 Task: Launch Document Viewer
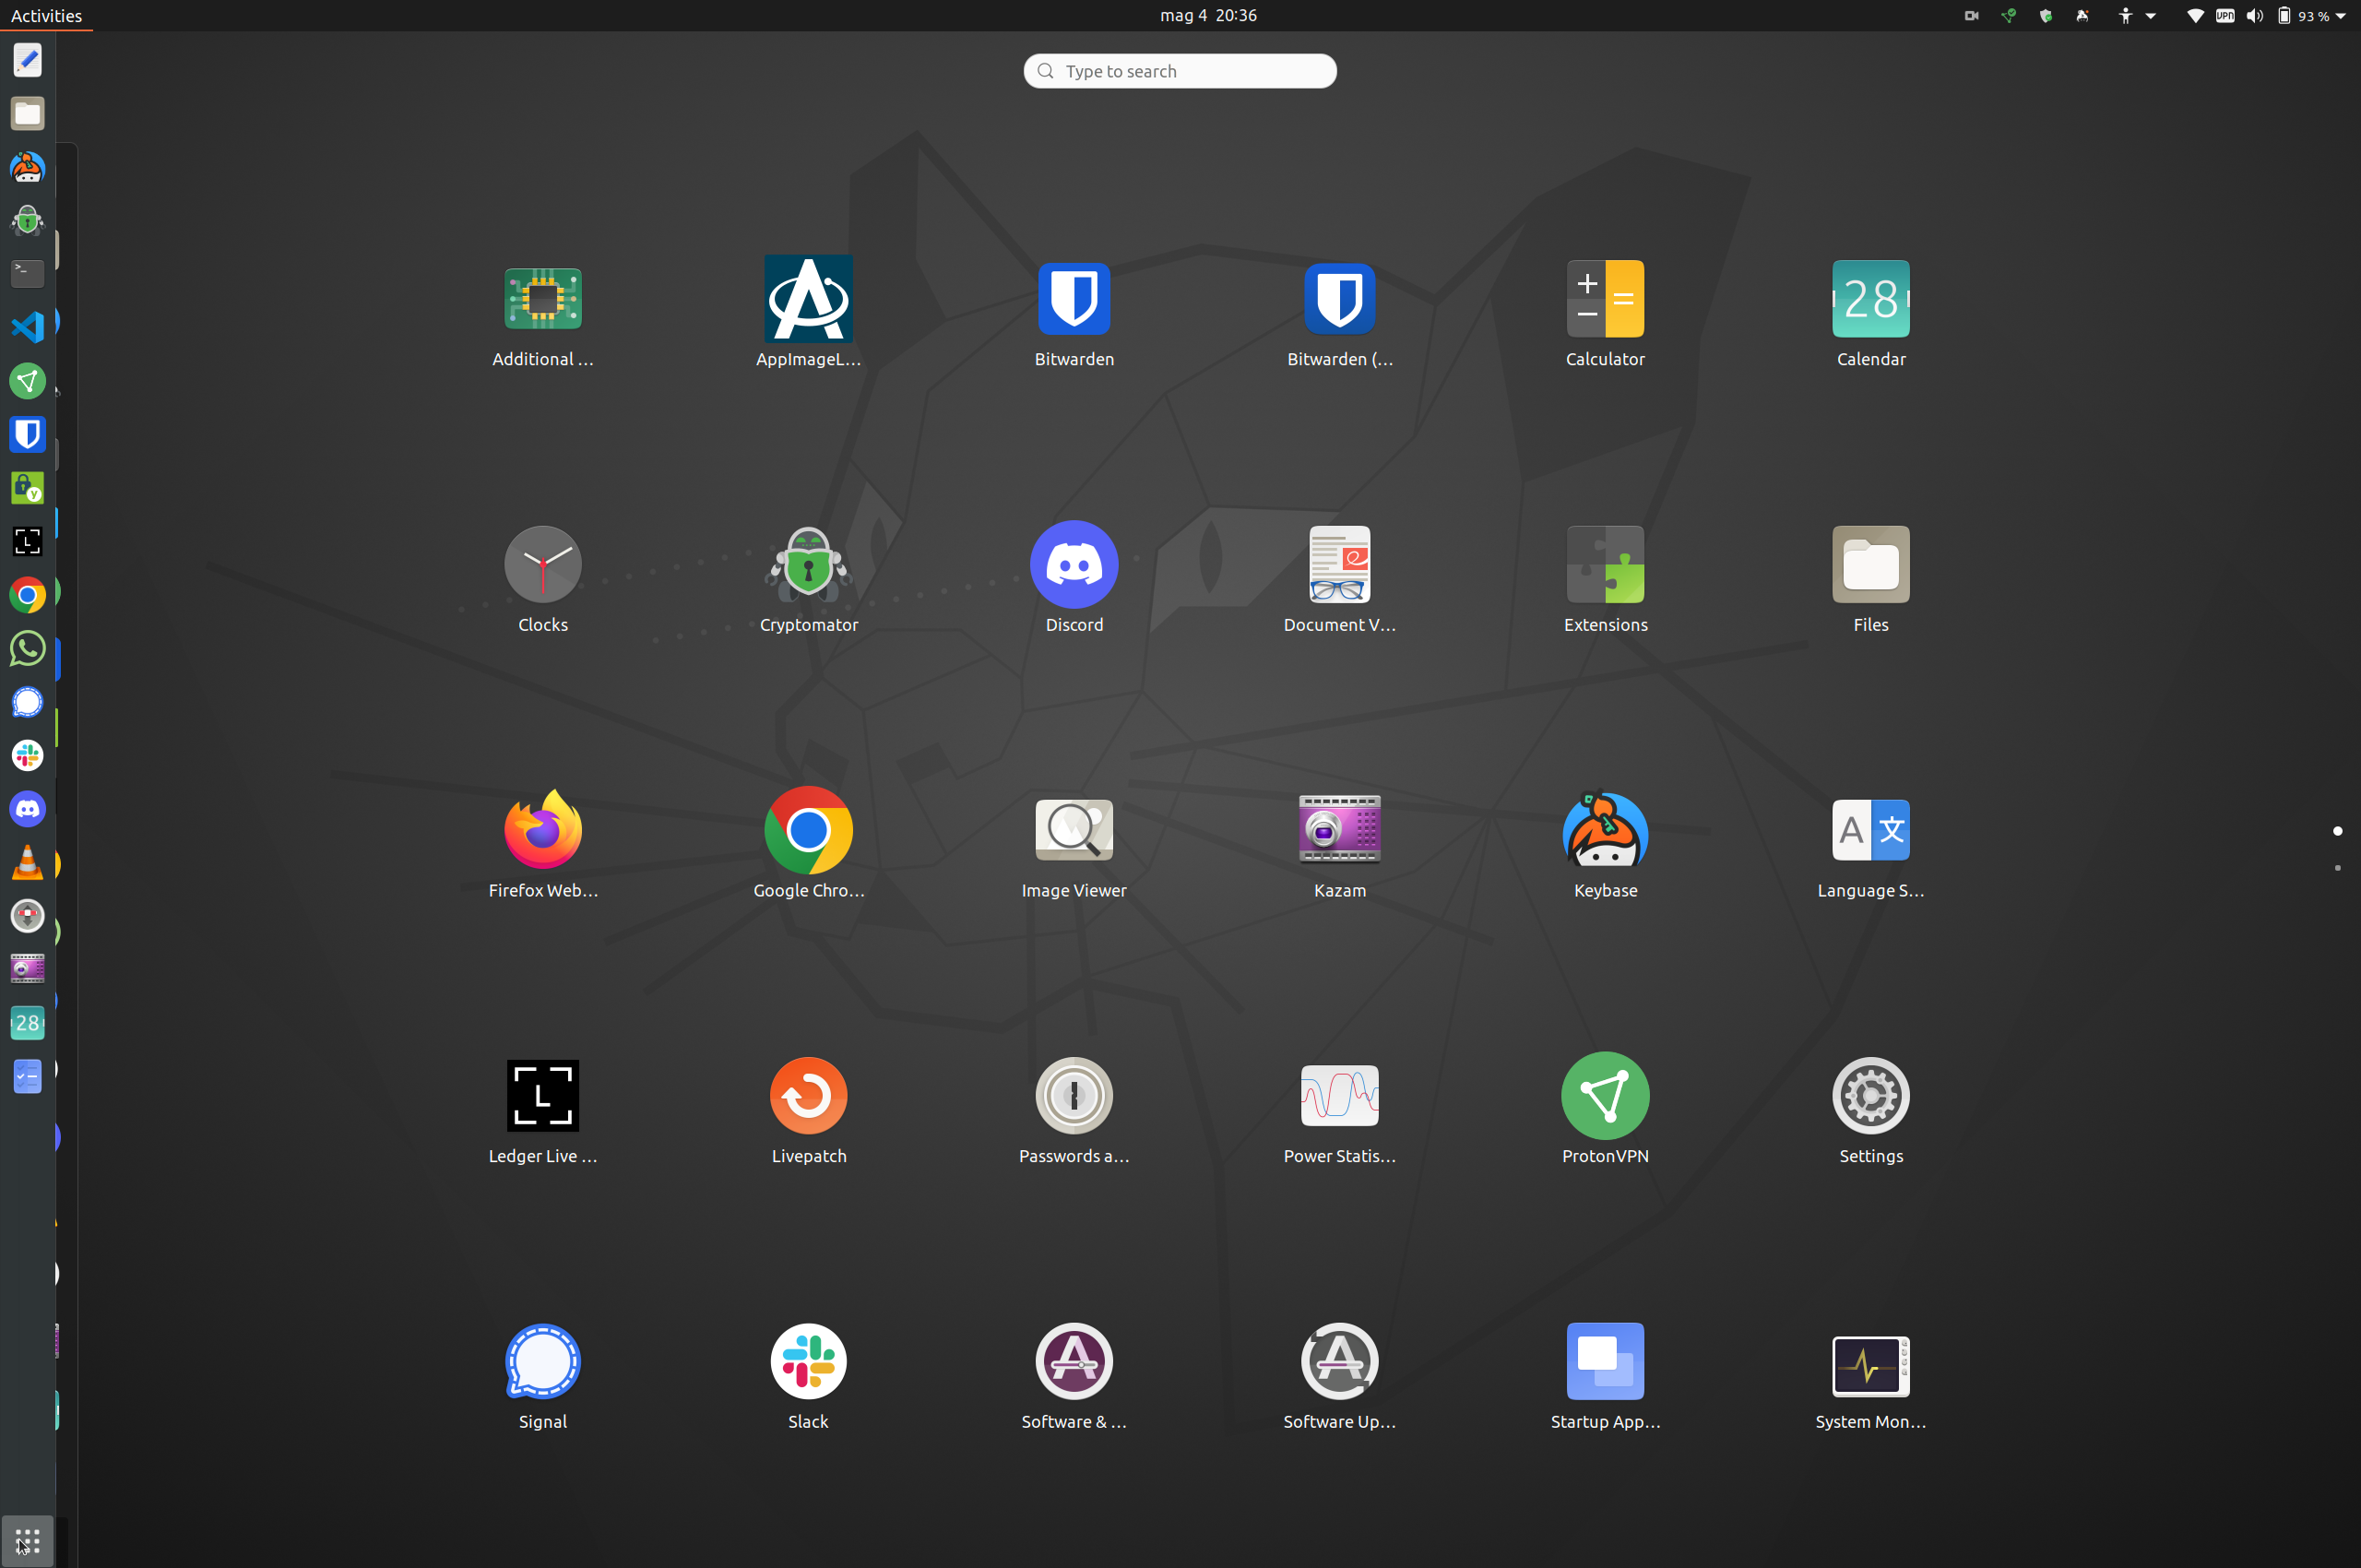click(1339, 565)
